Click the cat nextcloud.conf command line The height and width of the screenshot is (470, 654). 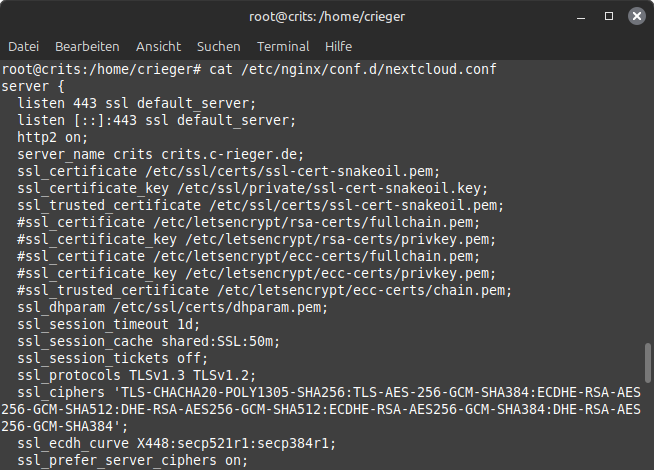click(x=249, y=69)
